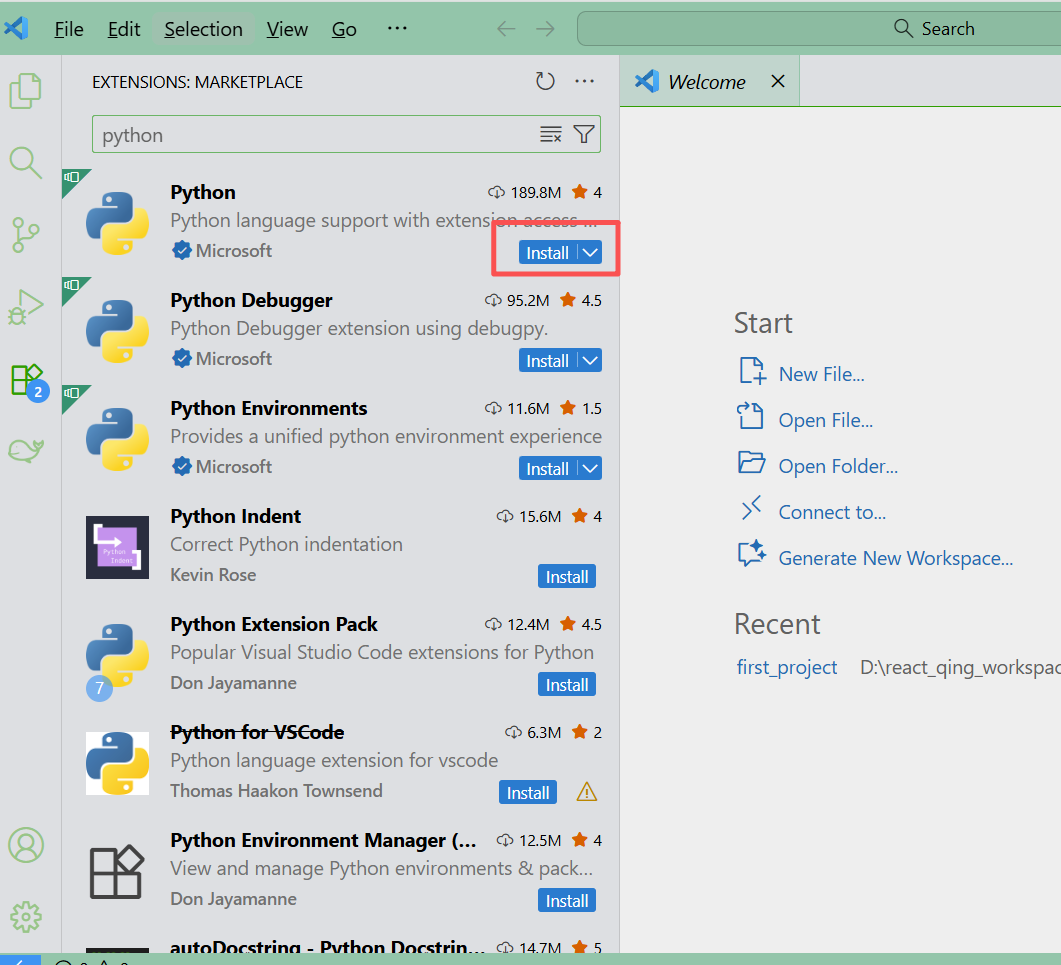Expand Install dropdown arrow for Python Debugger
The width and height of the screenshot is (1061, 965).
(591, 361)
